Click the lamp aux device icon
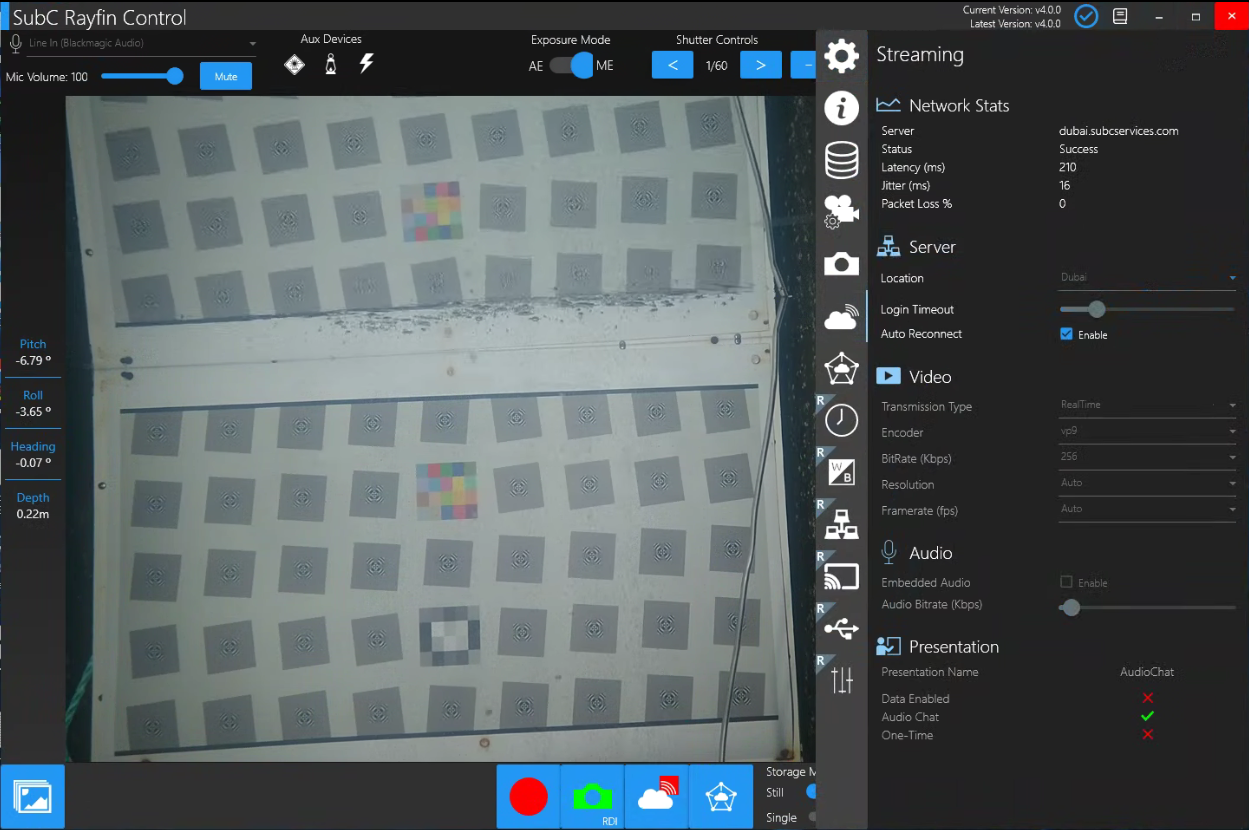The height and width of the screenshot is (830, 1249). (330, 65)
